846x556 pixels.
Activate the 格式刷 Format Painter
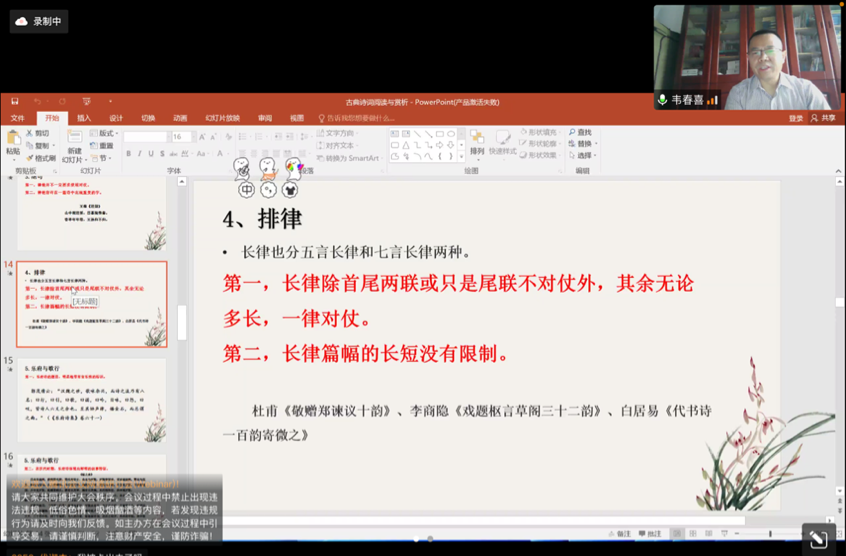coord(41,158)
